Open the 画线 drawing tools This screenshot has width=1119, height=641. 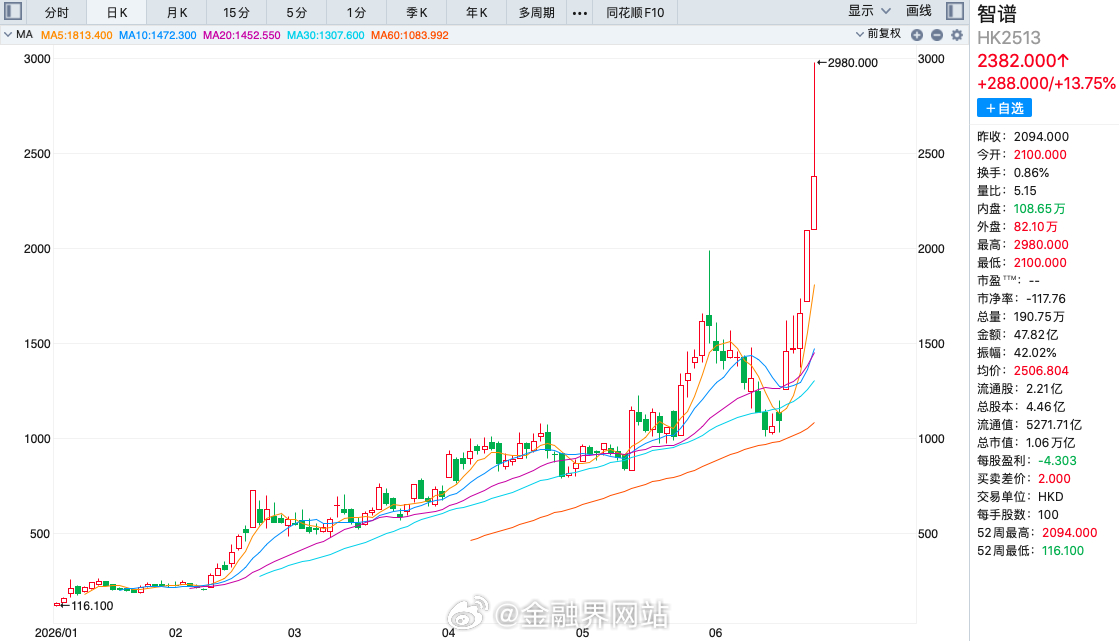[x=918, y=11]
